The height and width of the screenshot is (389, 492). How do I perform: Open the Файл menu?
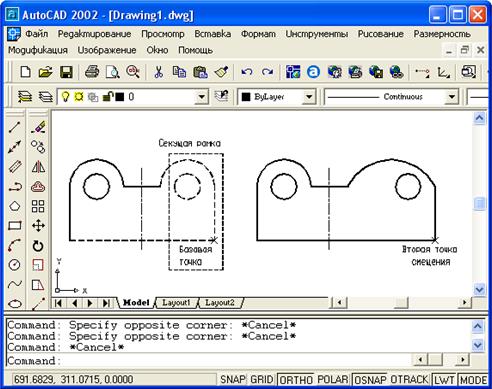pyautogui.click(x=37, y=34)
